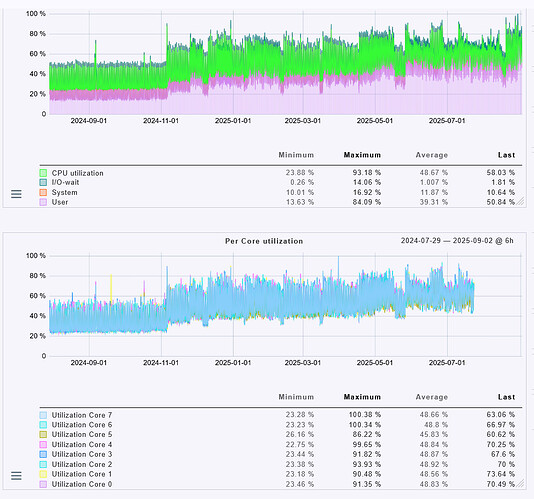Image resolution: width=534 pixels, height=499 pixels.
Task: Select the Utilization Core 5 label
Action: point(82,435)
